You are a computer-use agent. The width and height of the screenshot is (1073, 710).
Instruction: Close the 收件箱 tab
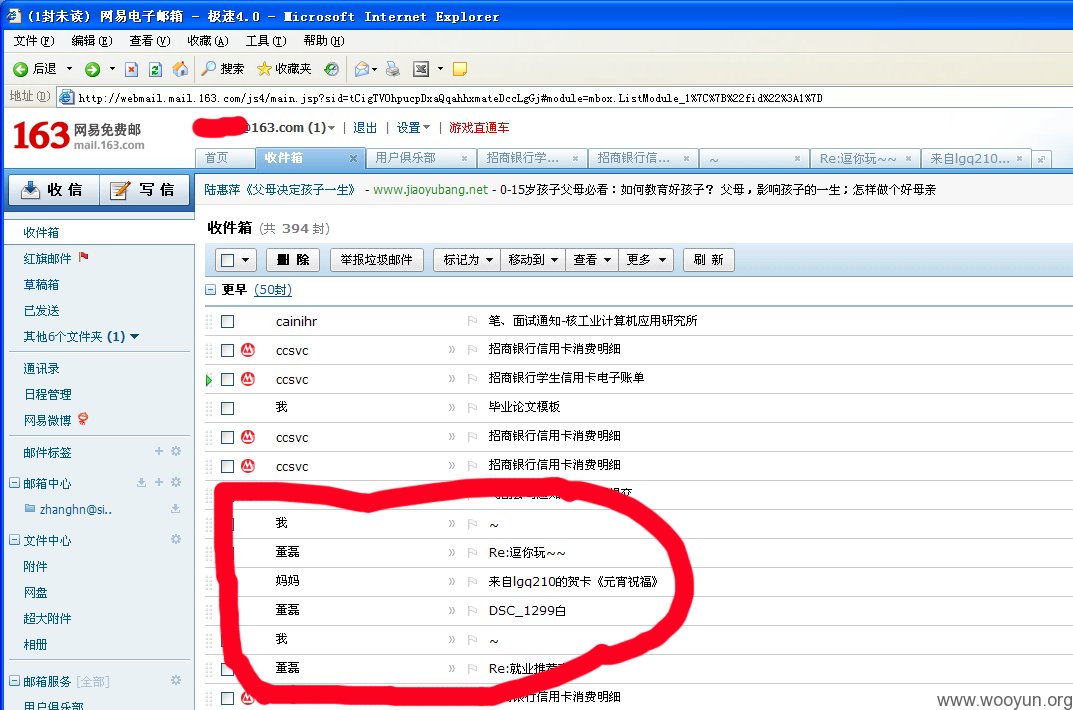[353, 159]
